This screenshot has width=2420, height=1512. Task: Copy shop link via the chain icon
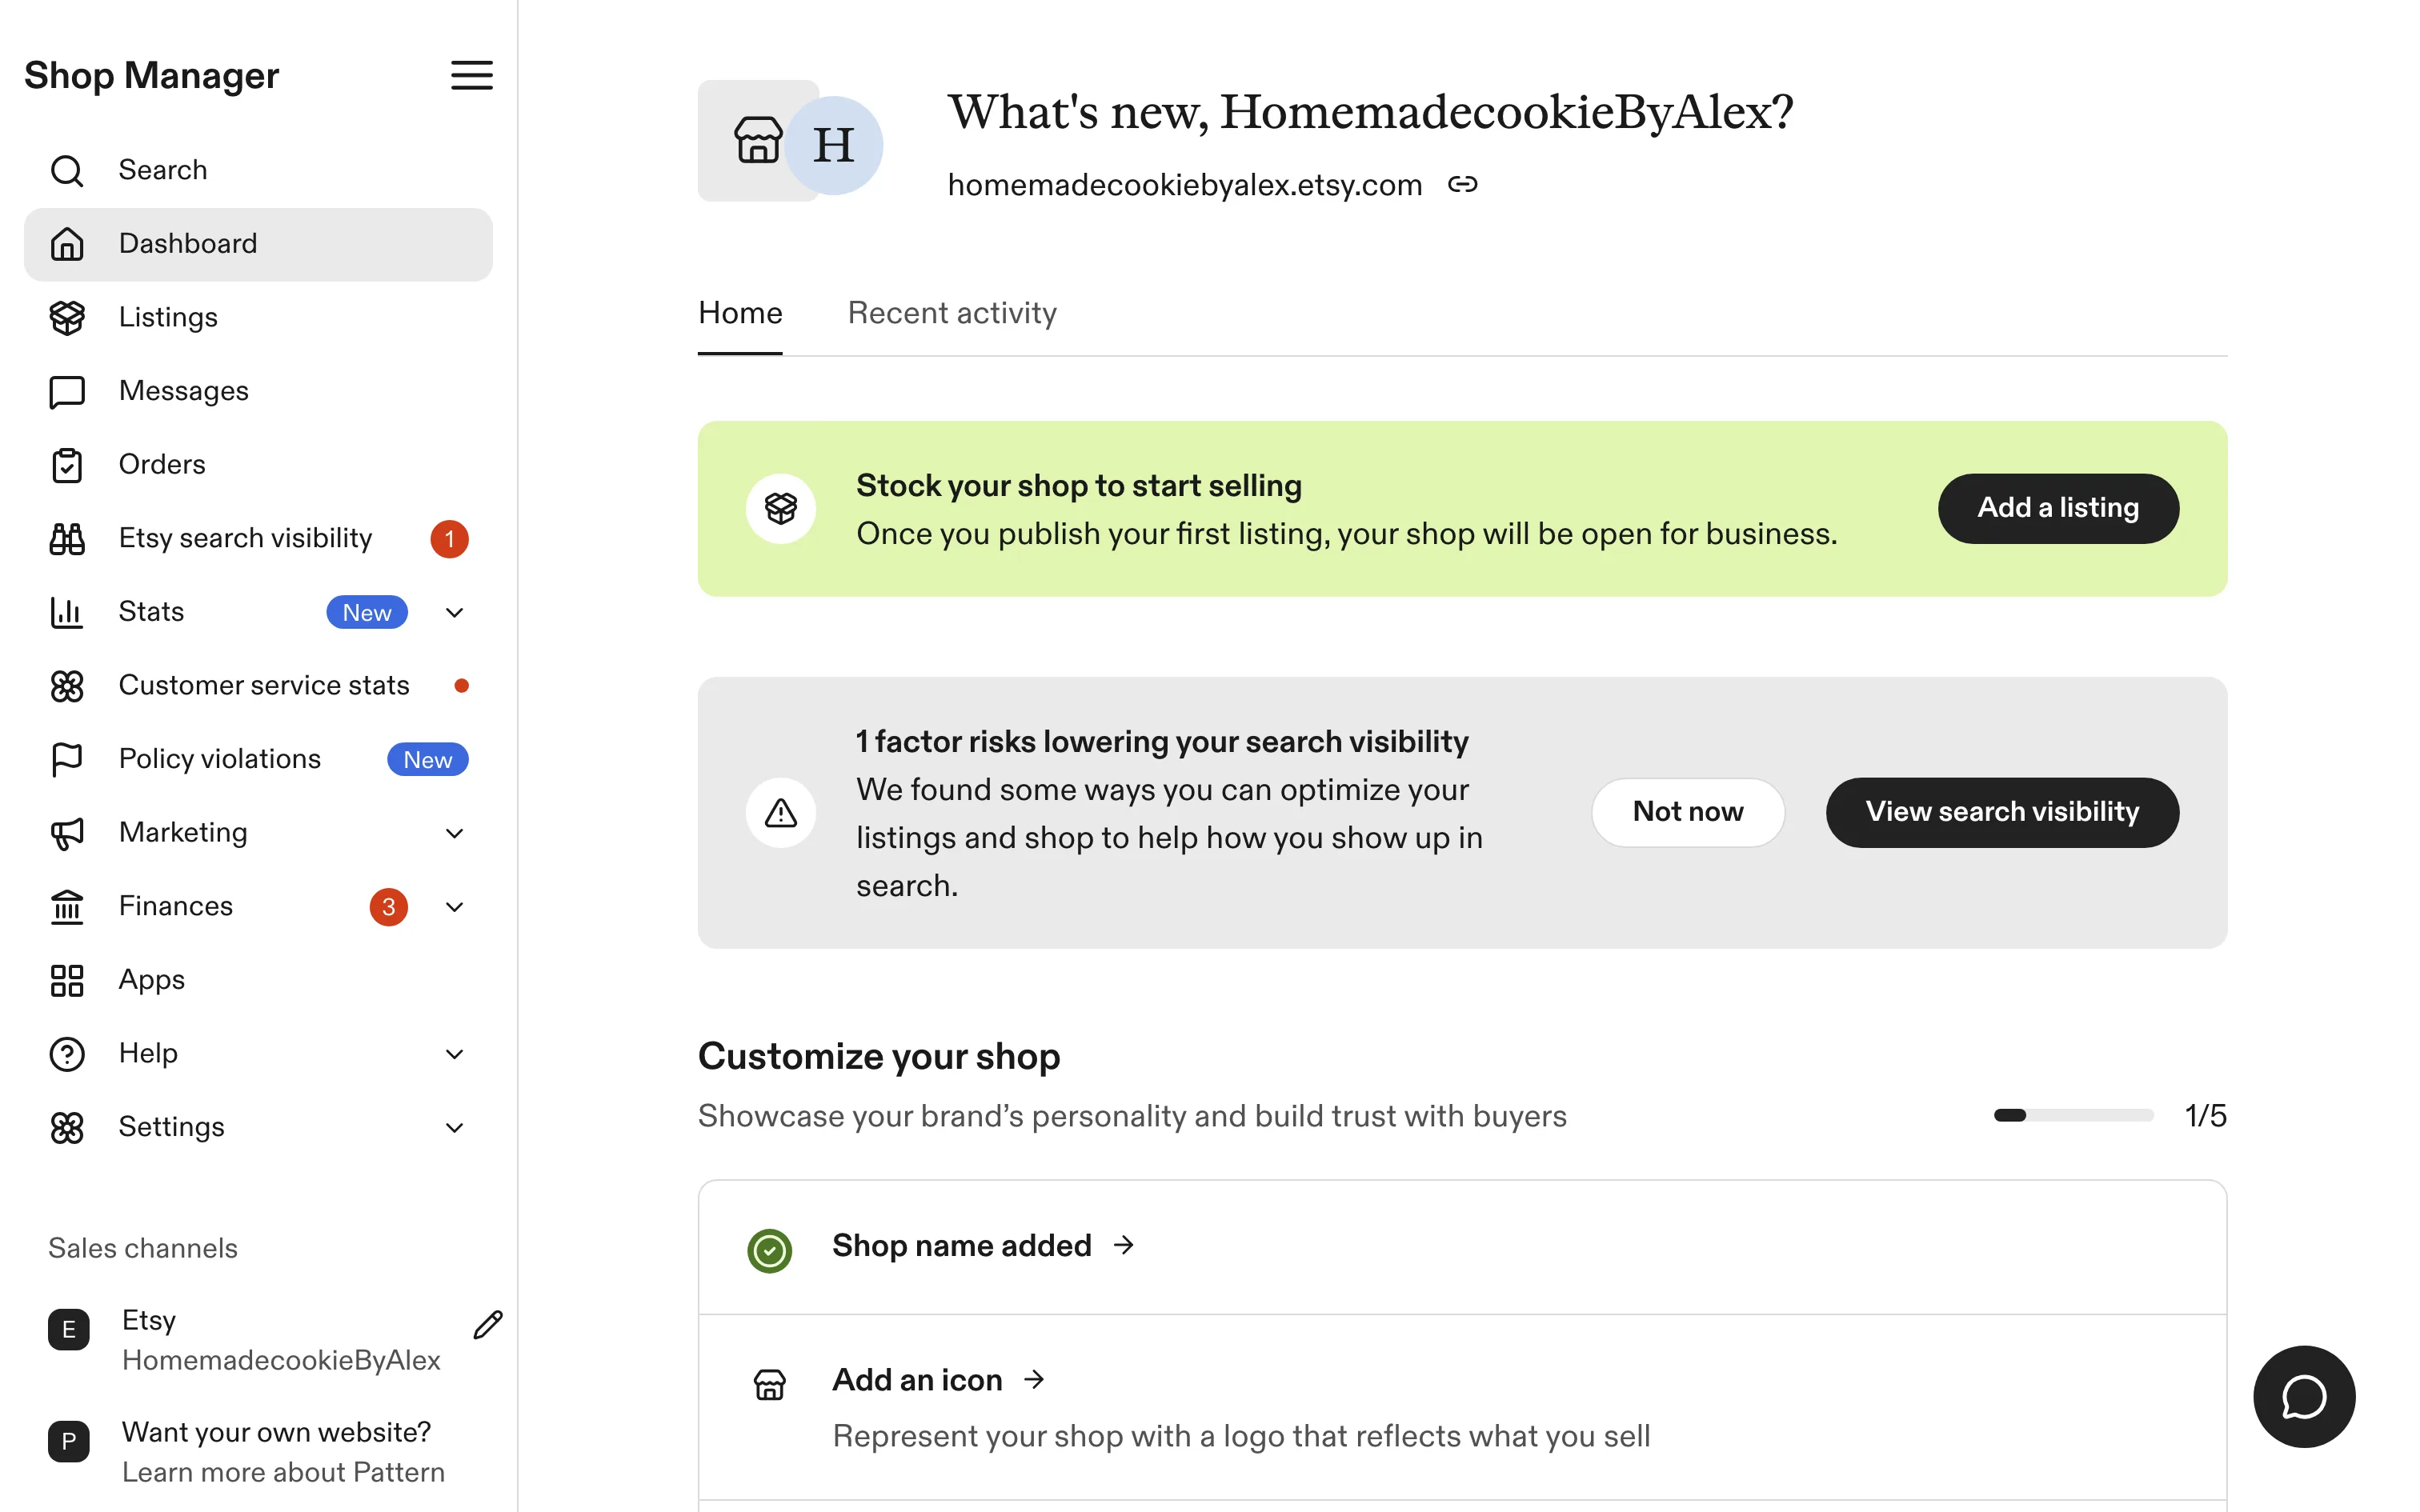[x=1462, y=184]
